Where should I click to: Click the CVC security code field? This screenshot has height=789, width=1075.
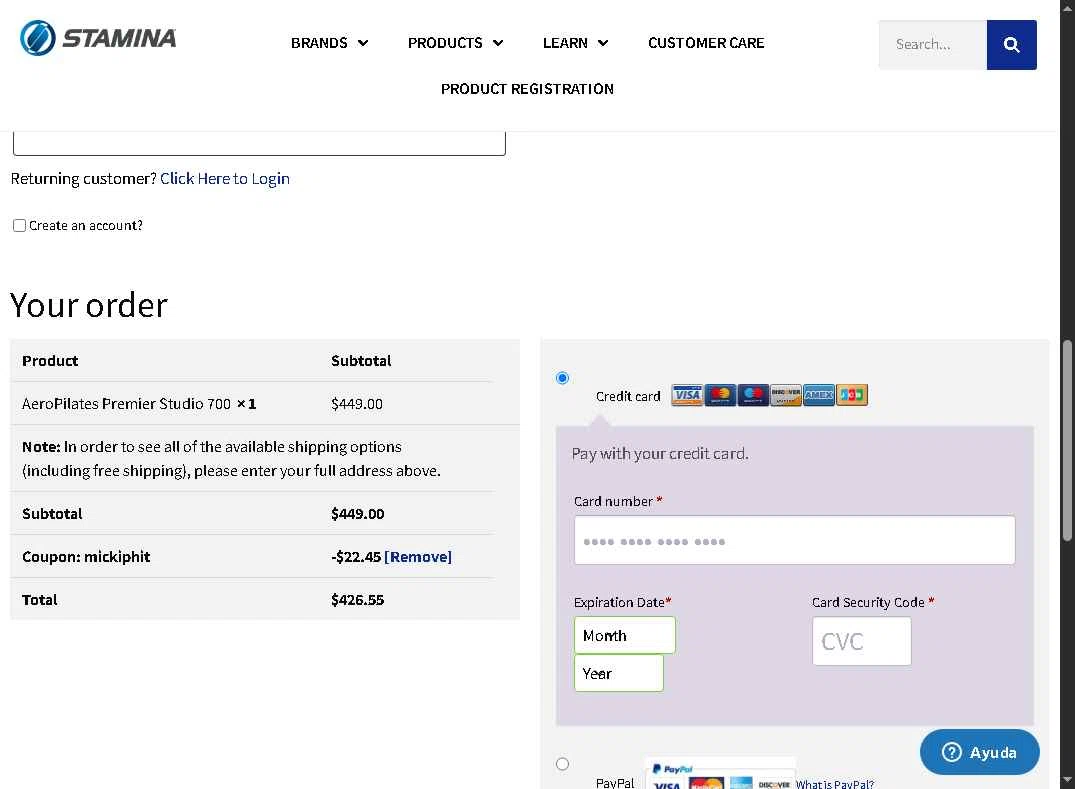(x=862, y=641)
